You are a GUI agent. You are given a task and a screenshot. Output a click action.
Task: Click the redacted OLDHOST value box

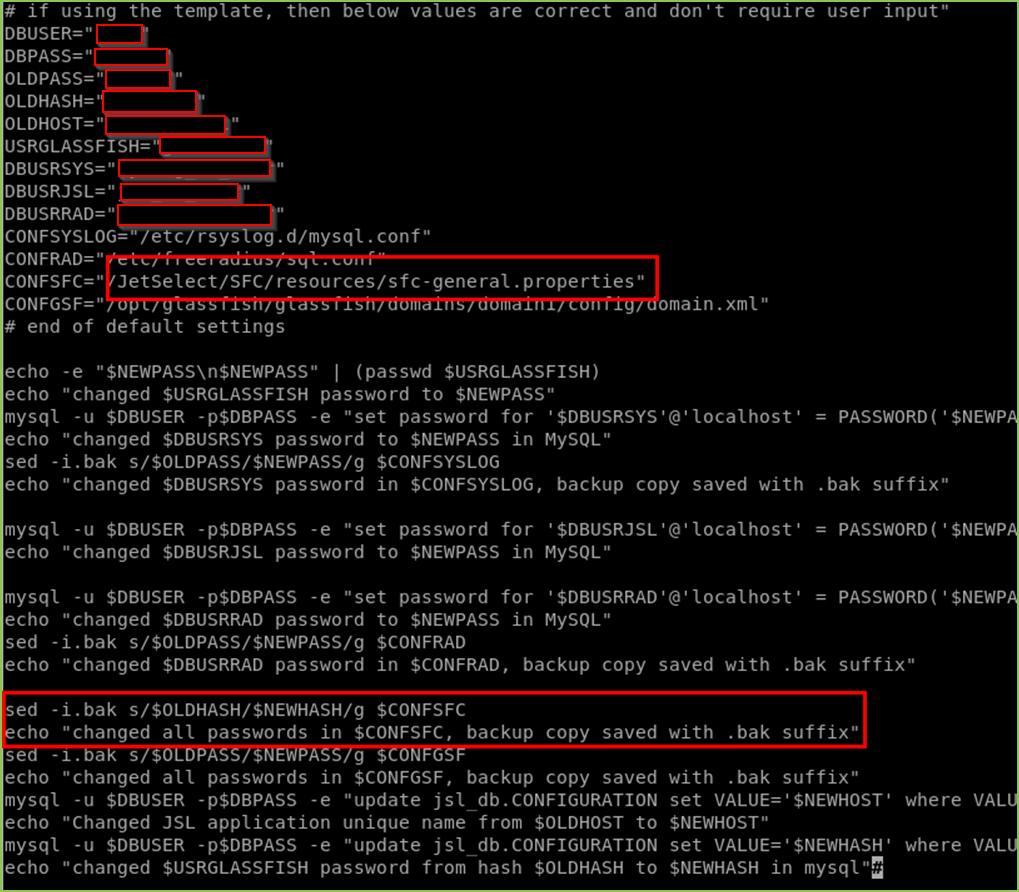click(x=166, y=124)
